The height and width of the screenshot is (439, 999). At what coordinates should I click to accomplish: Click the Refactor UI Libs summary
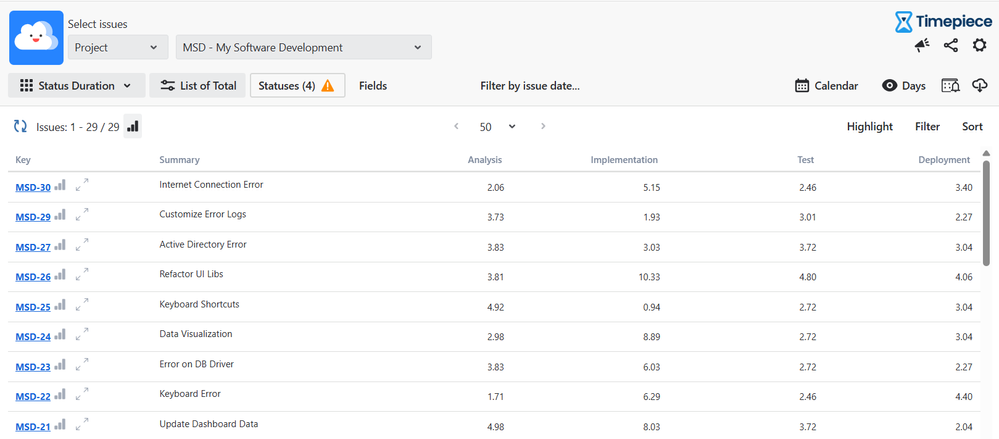point(191,274)
